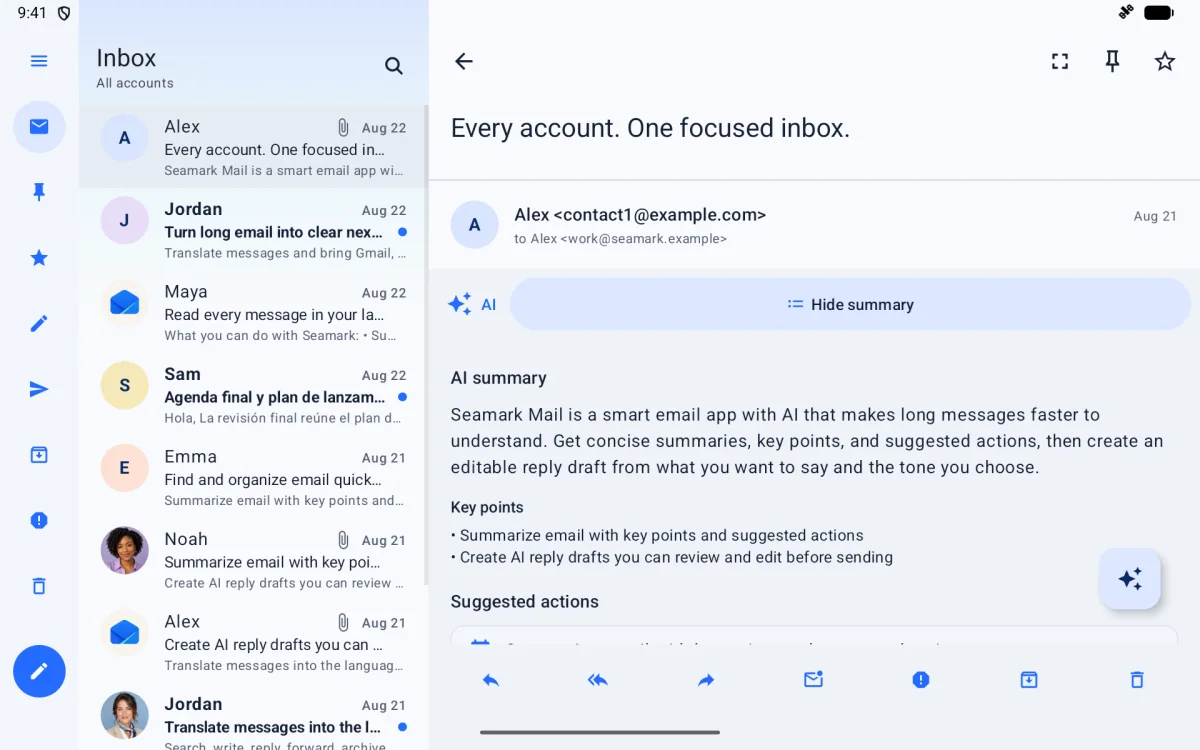
Task: Mark the email as unread
Action: click(x=813, y=680)
